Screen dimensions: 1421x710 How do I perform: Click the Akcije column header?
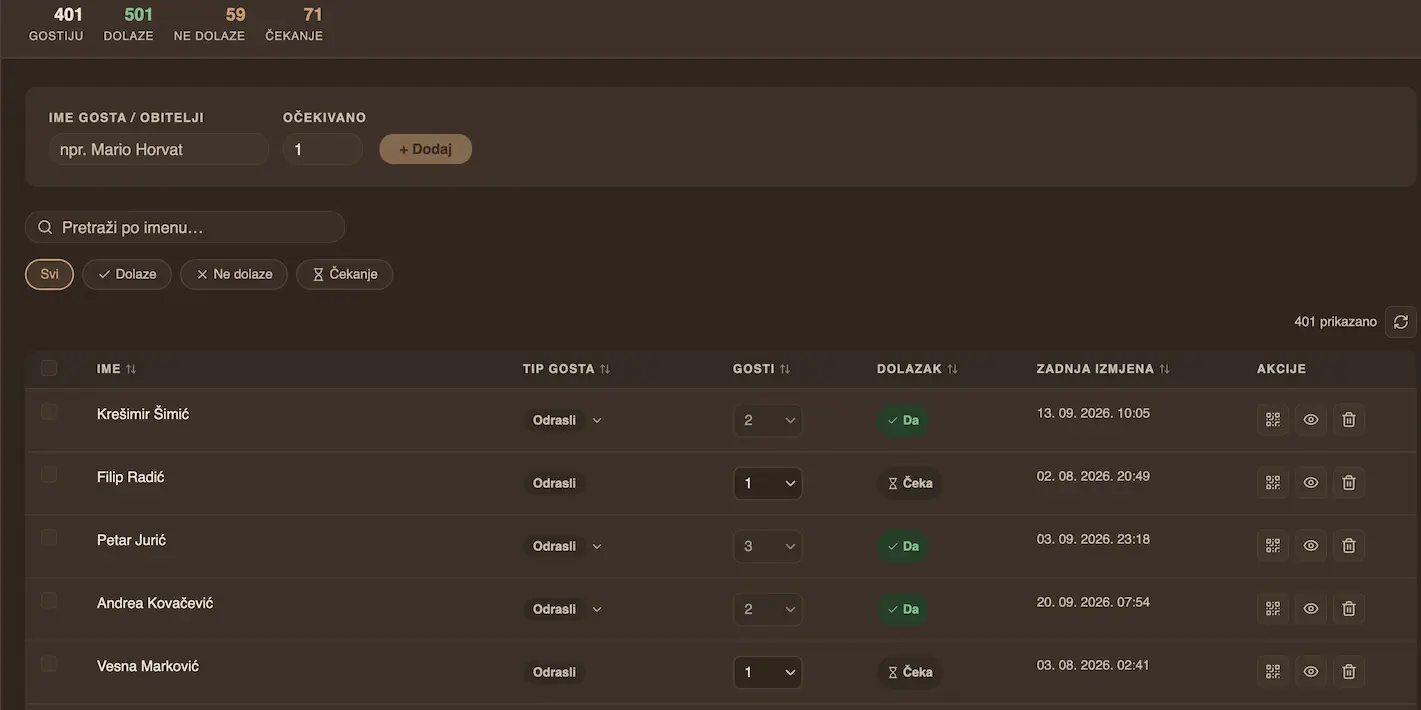[1281, 369]
